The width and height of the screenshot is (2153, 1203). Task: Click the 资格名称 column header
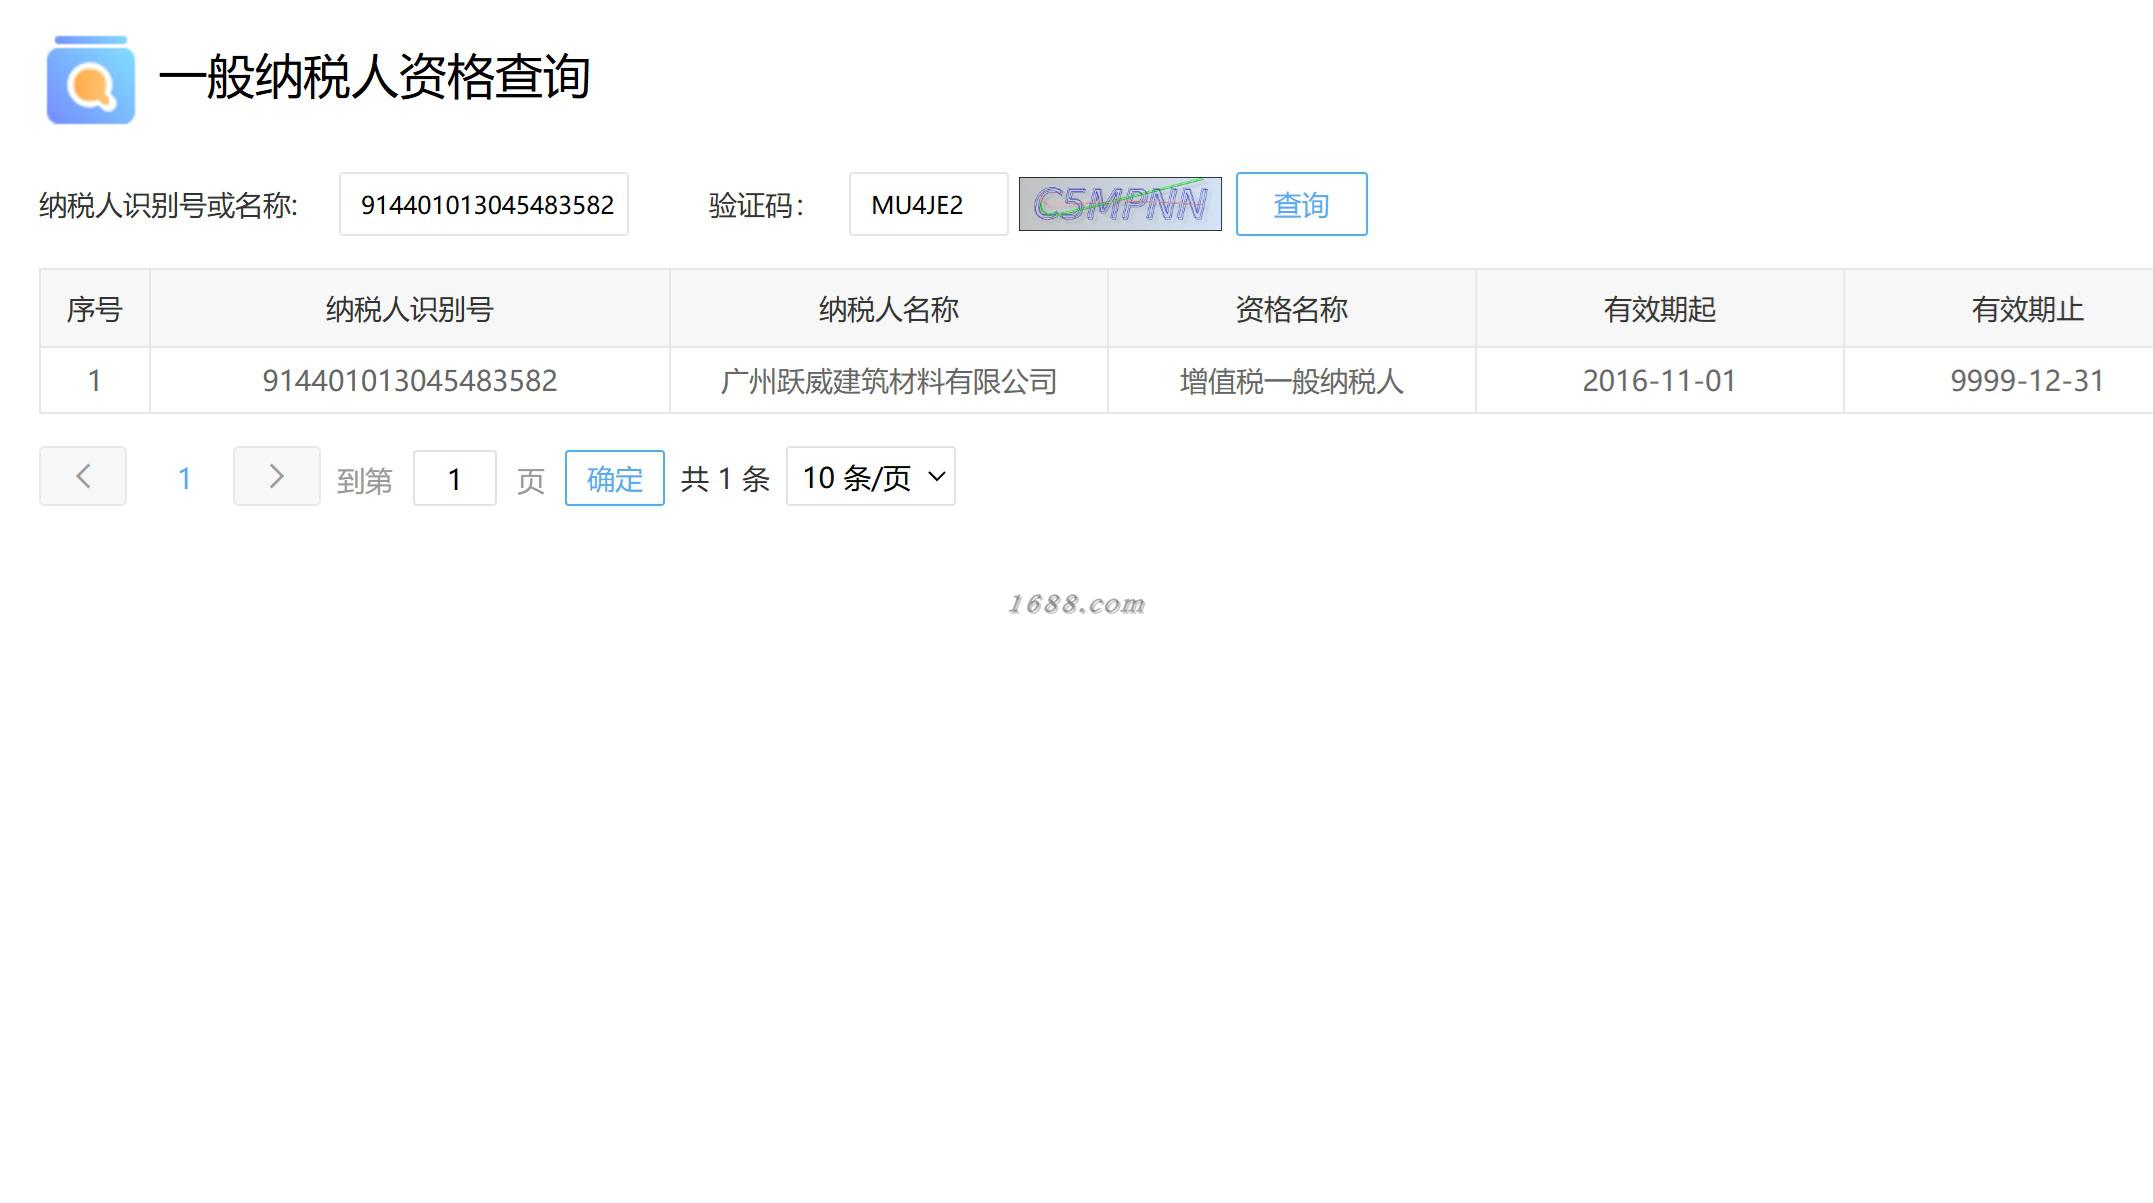[x=1291, y=309]
